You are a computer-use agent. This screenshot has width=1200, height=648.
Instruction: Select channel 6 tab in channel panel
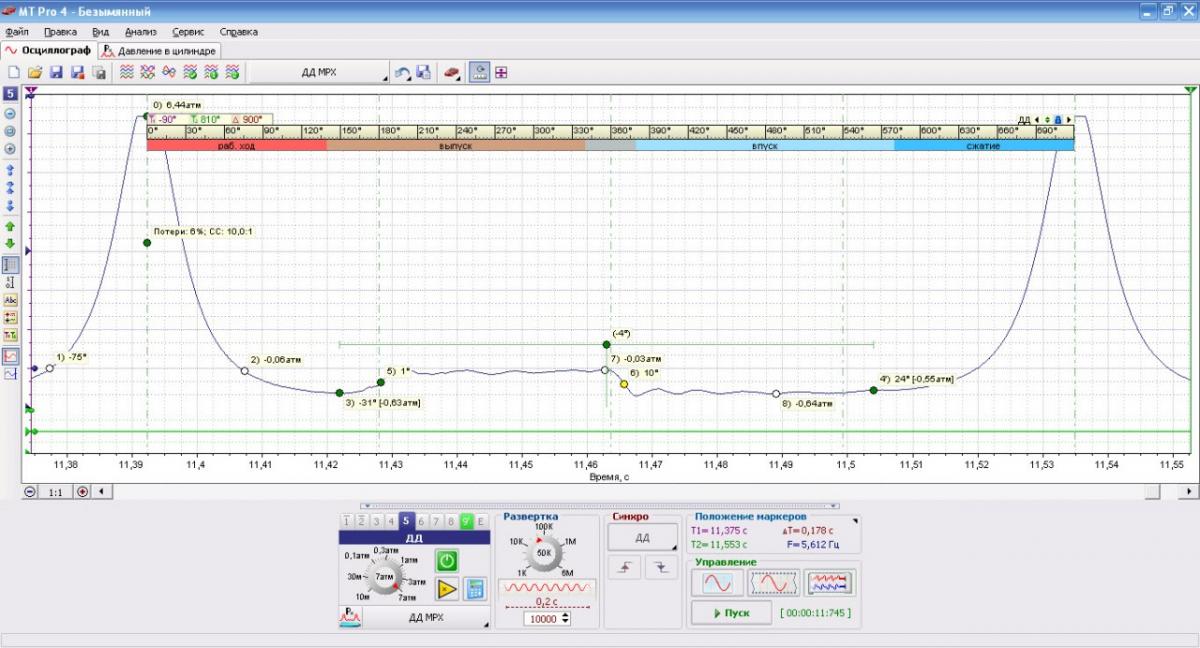pos(420,521)
